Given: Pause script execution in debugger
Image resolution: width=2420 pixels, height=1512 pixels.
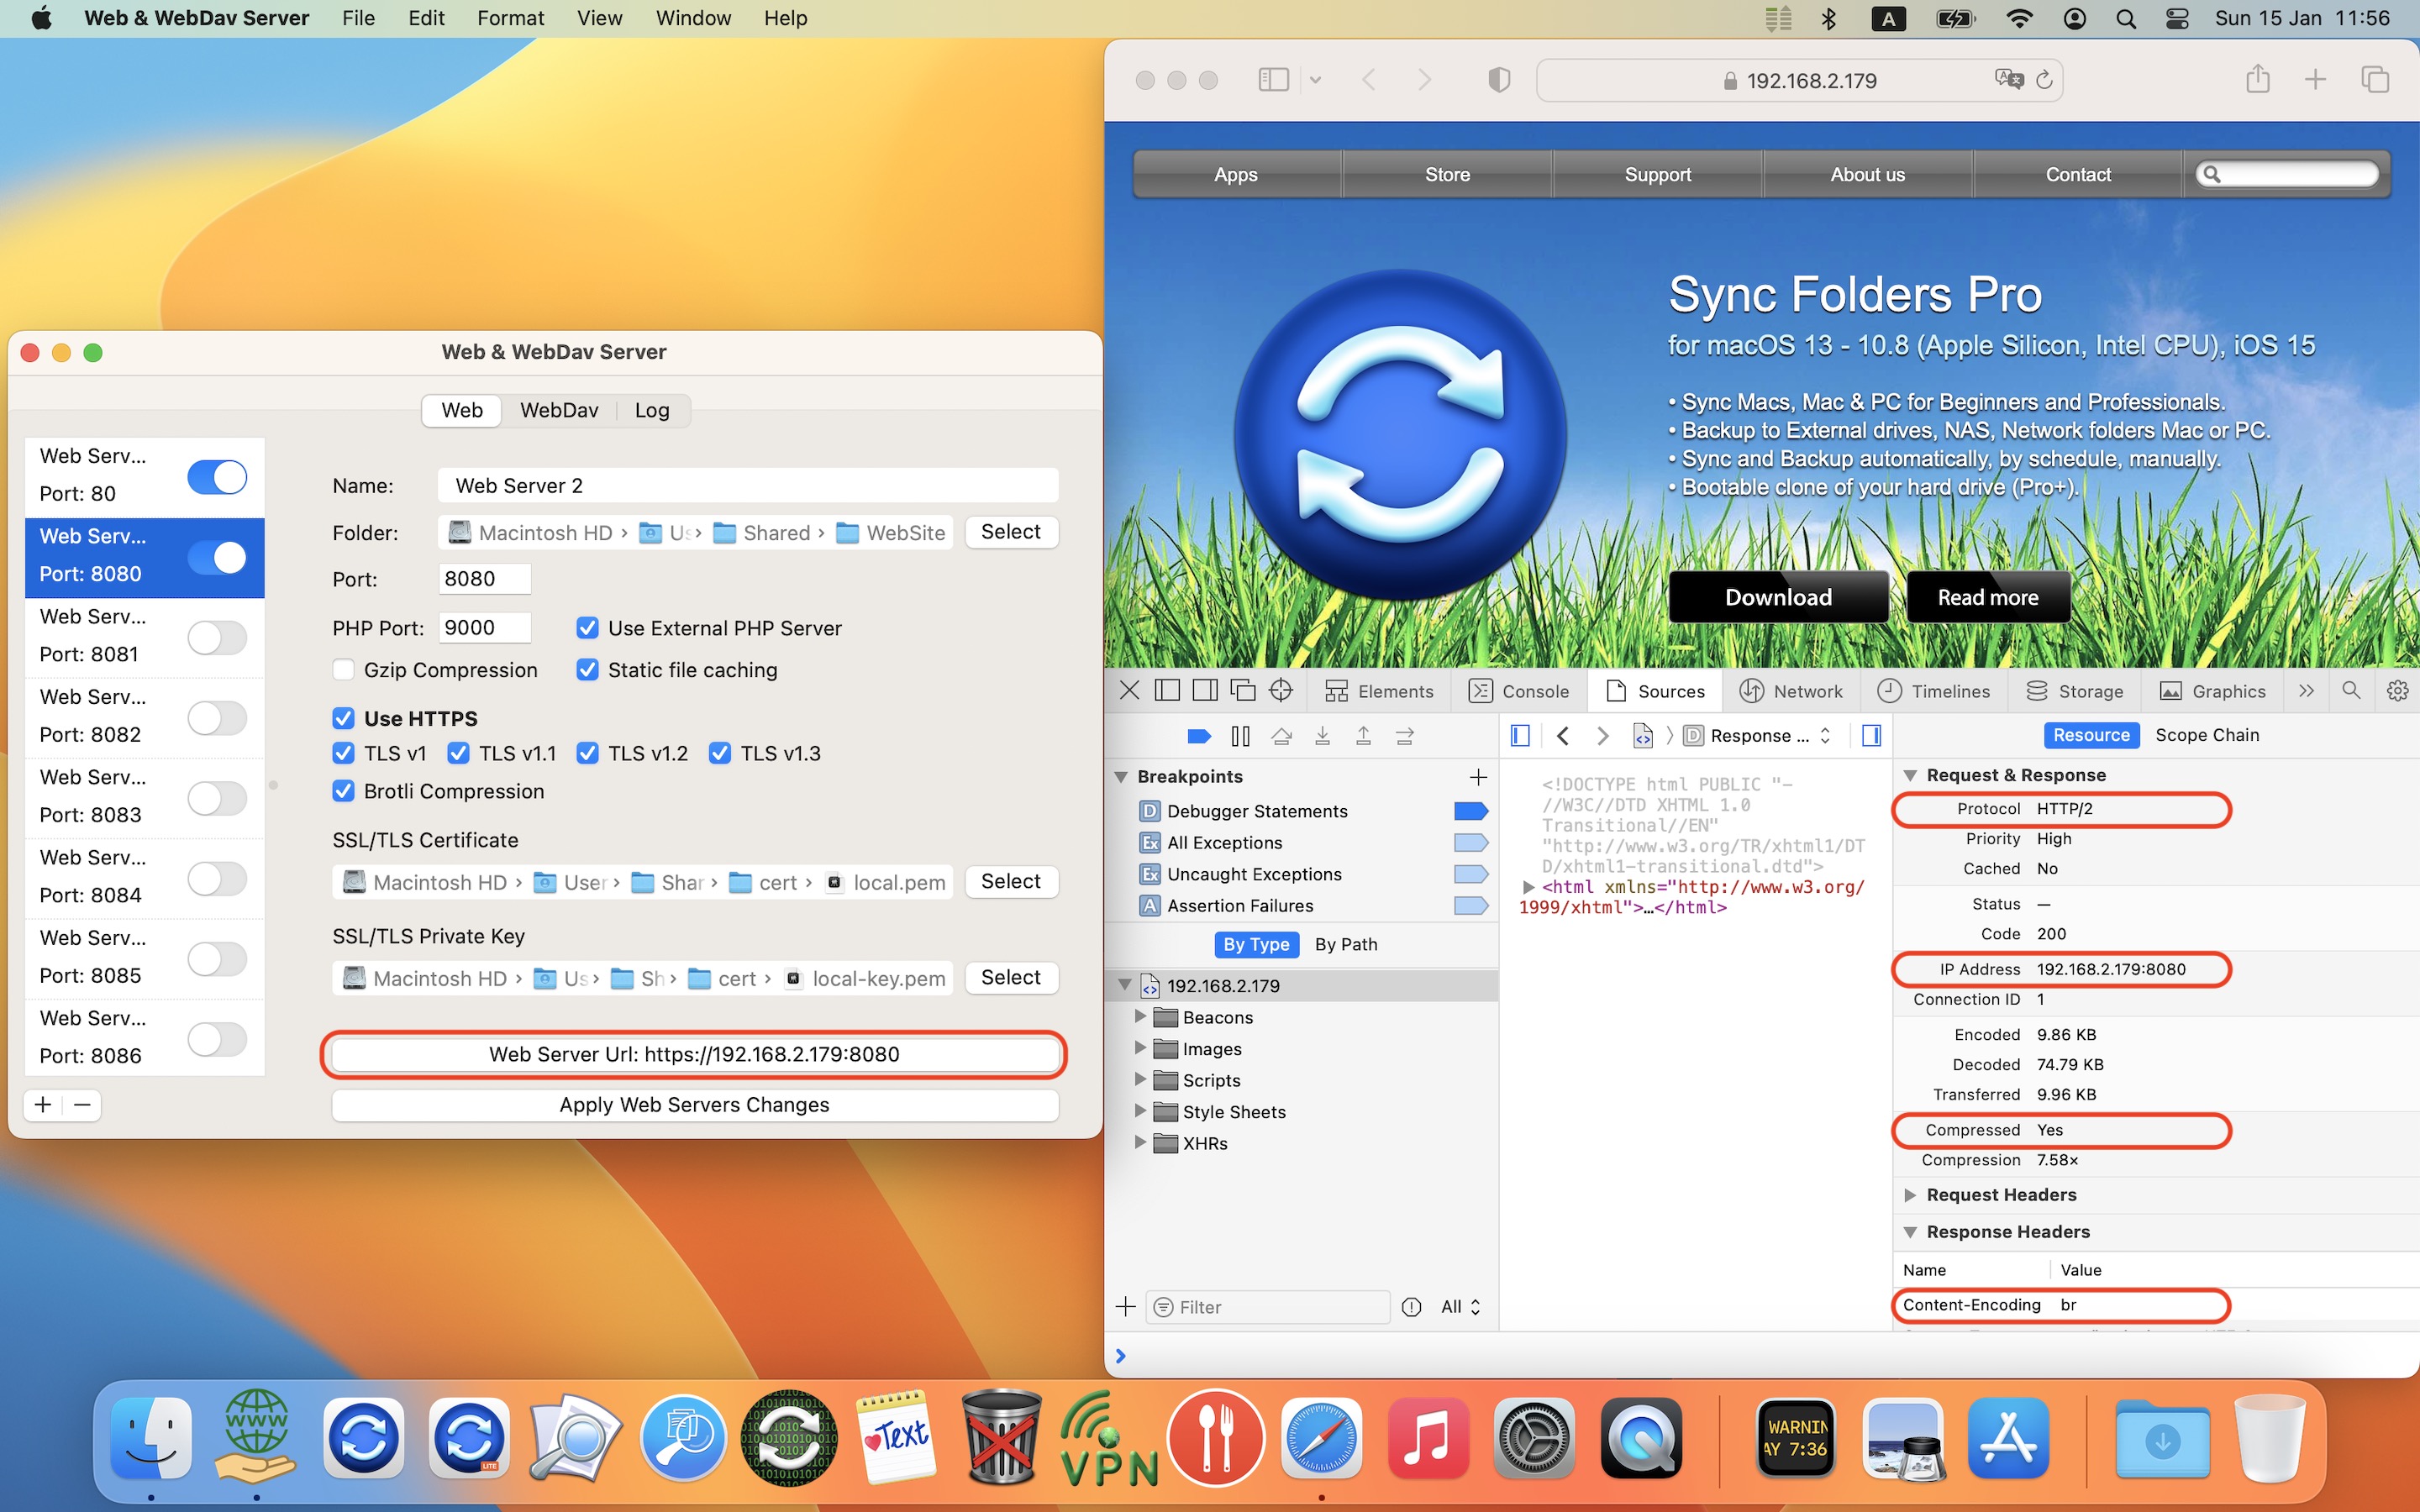Looking at the screenshot, I should click(1240, 736).
